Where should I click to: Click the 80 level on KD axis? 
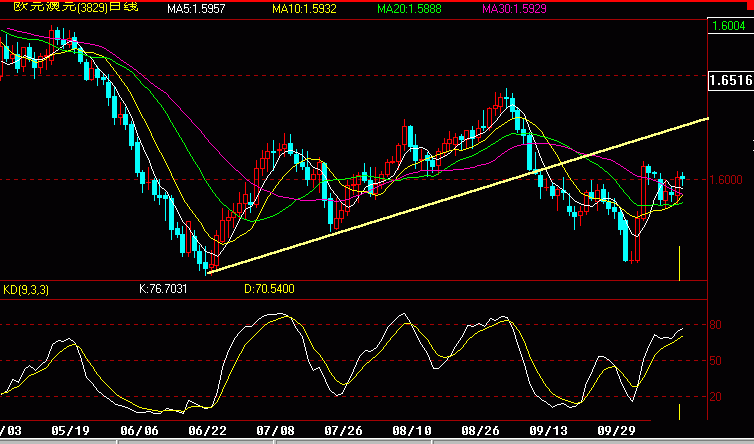pyautogui.click(x=716, y=325)
